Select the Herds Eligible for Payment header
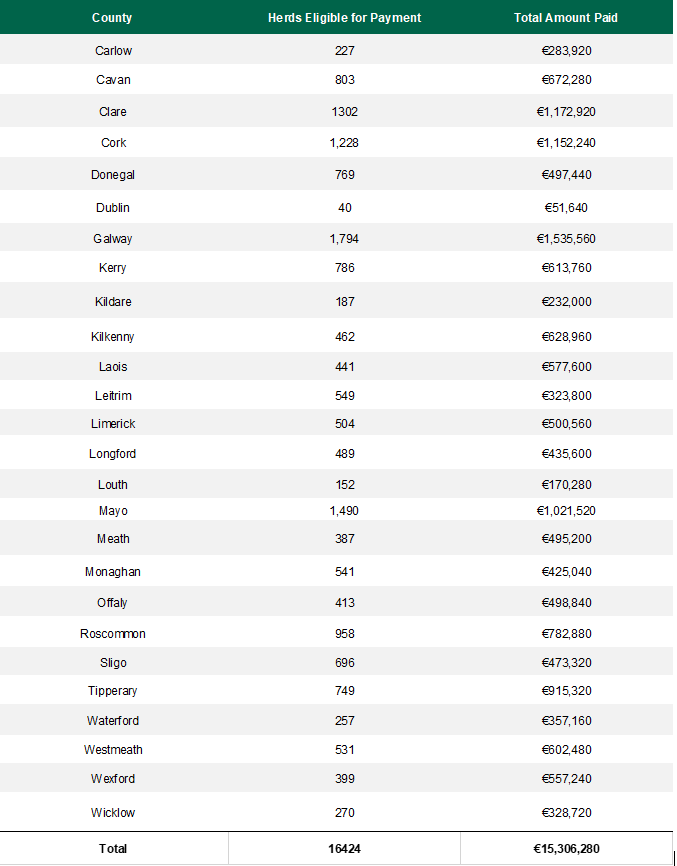Image resolution: width=677 pixels, height=866 pixels. click(x=344, y=18)
